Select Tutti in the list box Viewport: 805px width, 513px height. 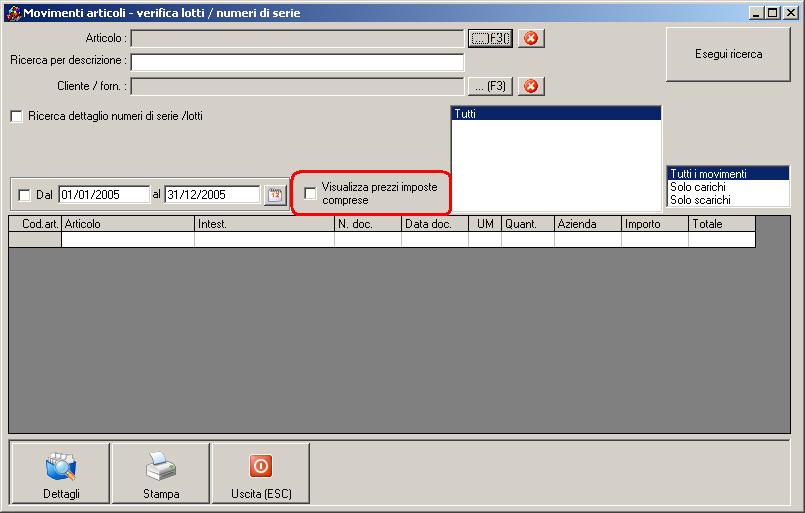click(x=556, y=113)
